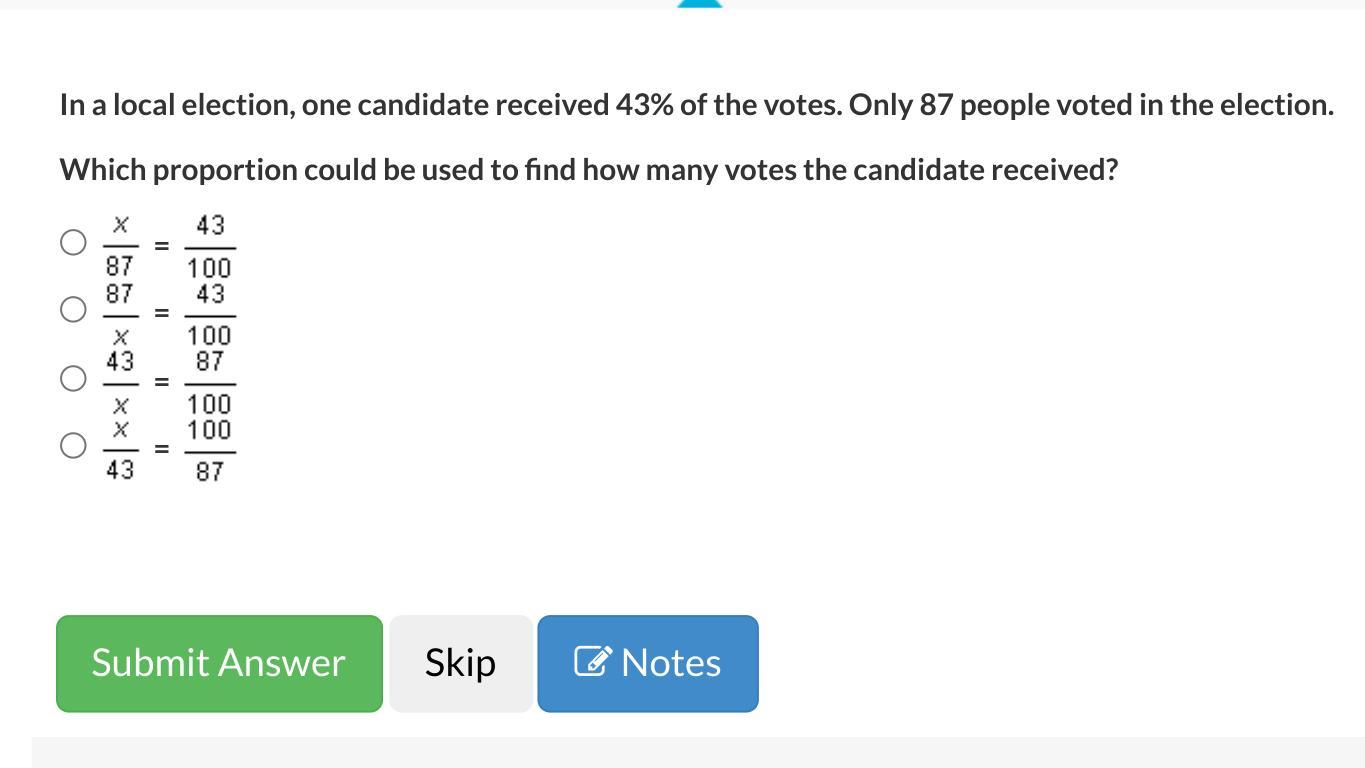This screenshot has width=1365, height=768.
Task: Pick the 43/x = 87/100 radio option
Action: point(73,378)
